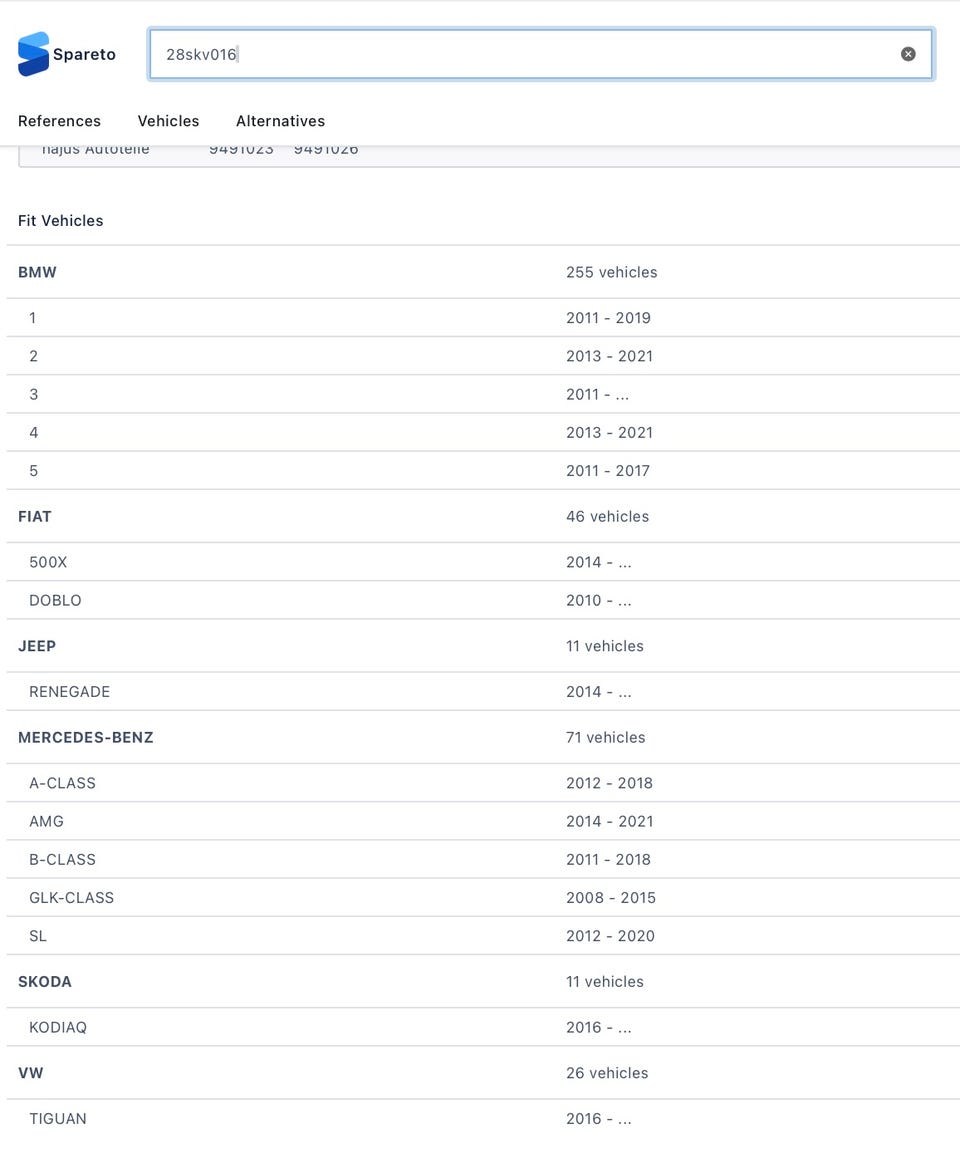Toggle the JEEP vehicle group
The width and height of the screenshot is (960, 1158).
[483, 645]
